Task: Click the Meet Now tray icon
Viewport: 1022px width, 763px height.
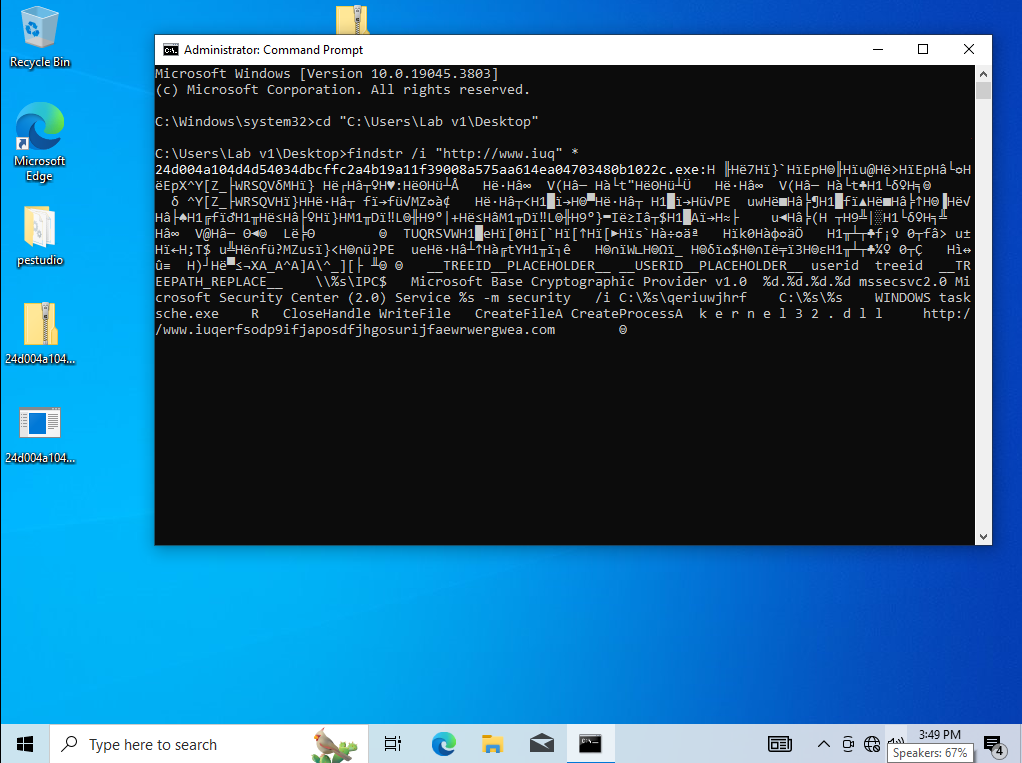Action: pos(847,743)
